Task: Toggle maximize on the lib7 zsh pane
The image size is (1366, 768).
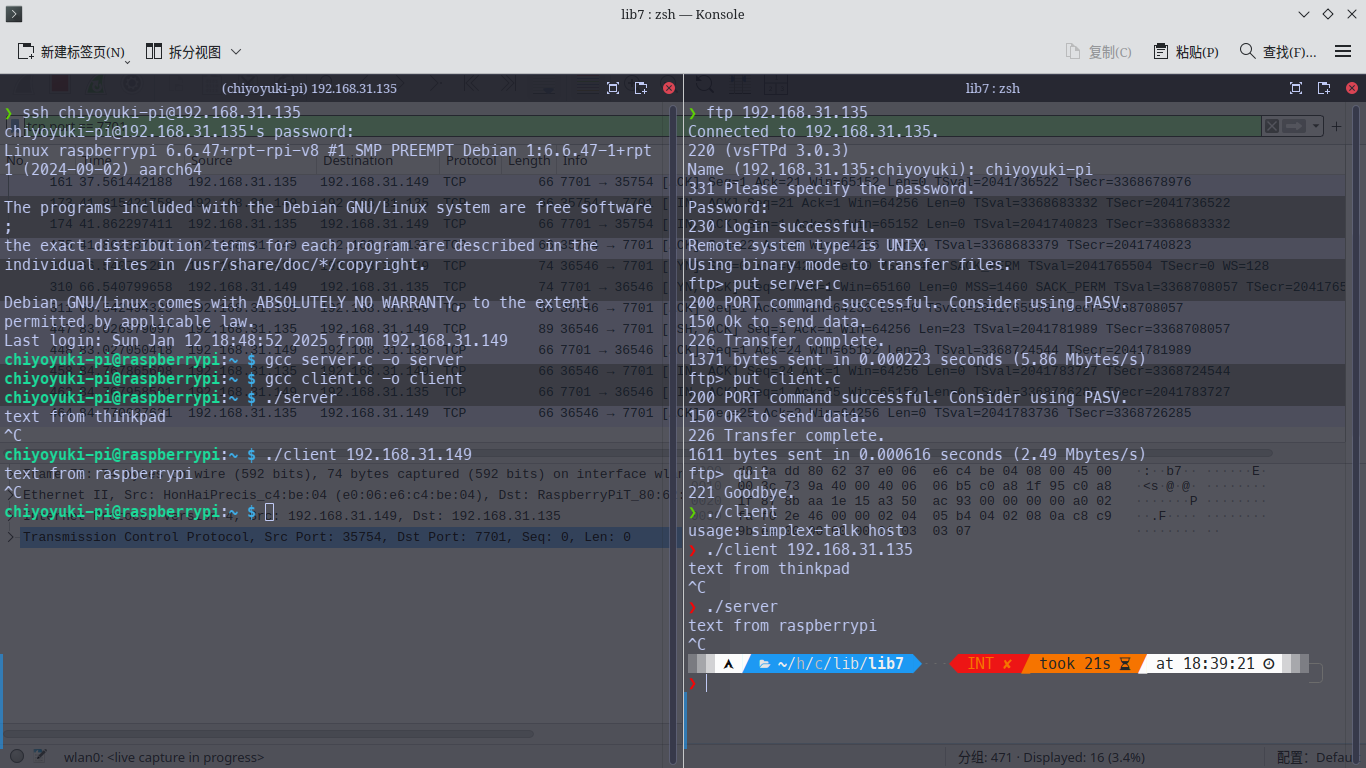Action: point(1296,88)
